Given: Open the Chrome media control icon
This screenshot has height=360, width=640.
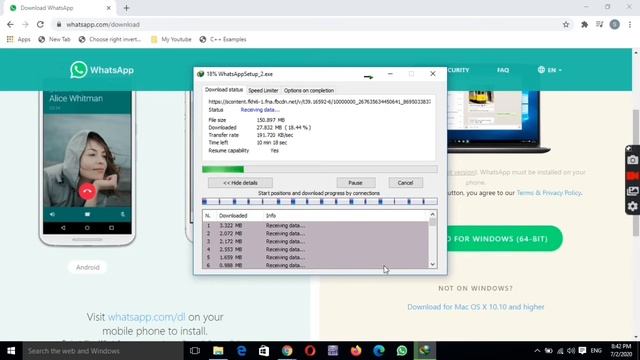Looking at the screenshot, I should (x=600, y=24).
